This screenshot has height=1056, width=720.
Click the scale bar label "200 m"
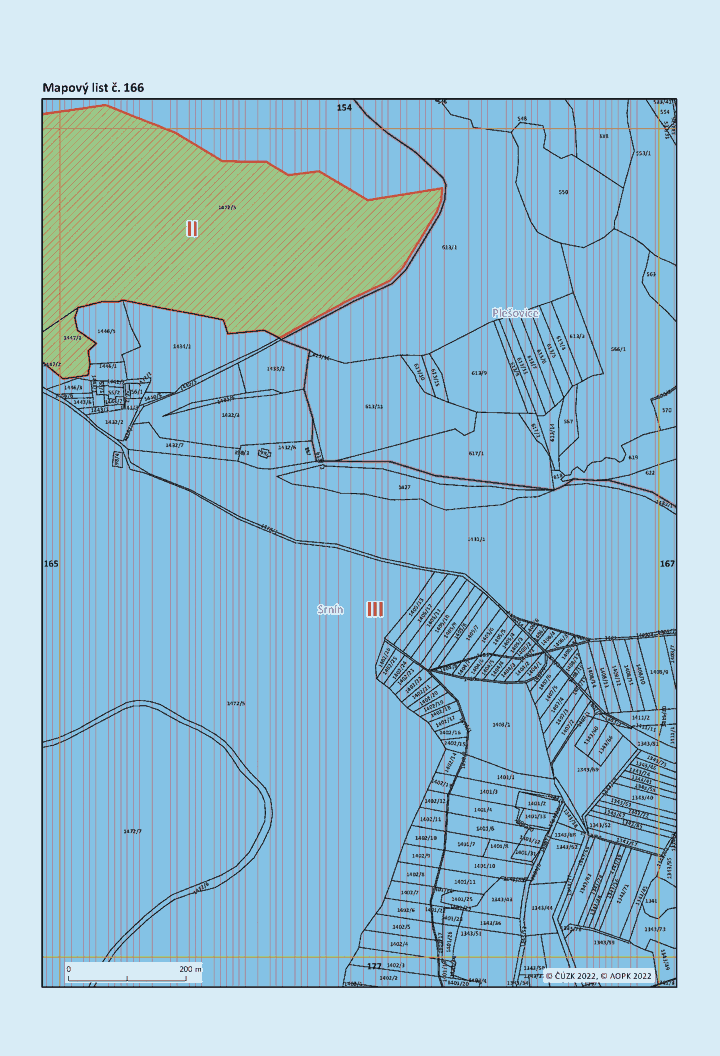[x=191, y=969]
